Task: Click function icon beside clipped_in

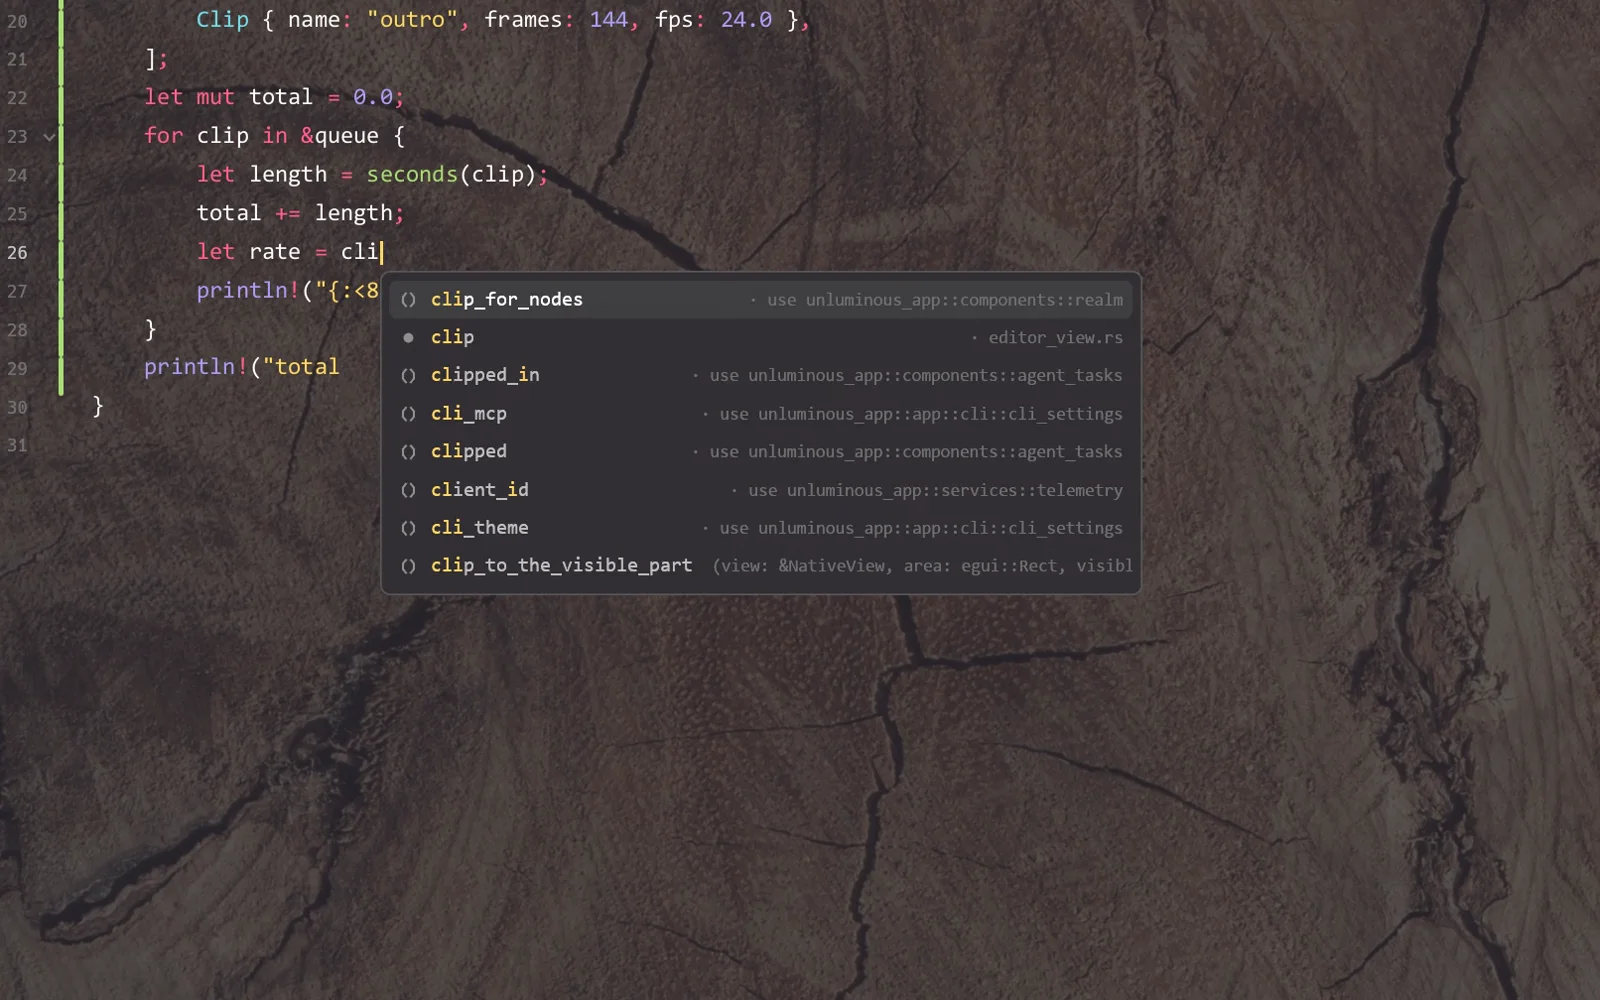Action: click(408, 376)
